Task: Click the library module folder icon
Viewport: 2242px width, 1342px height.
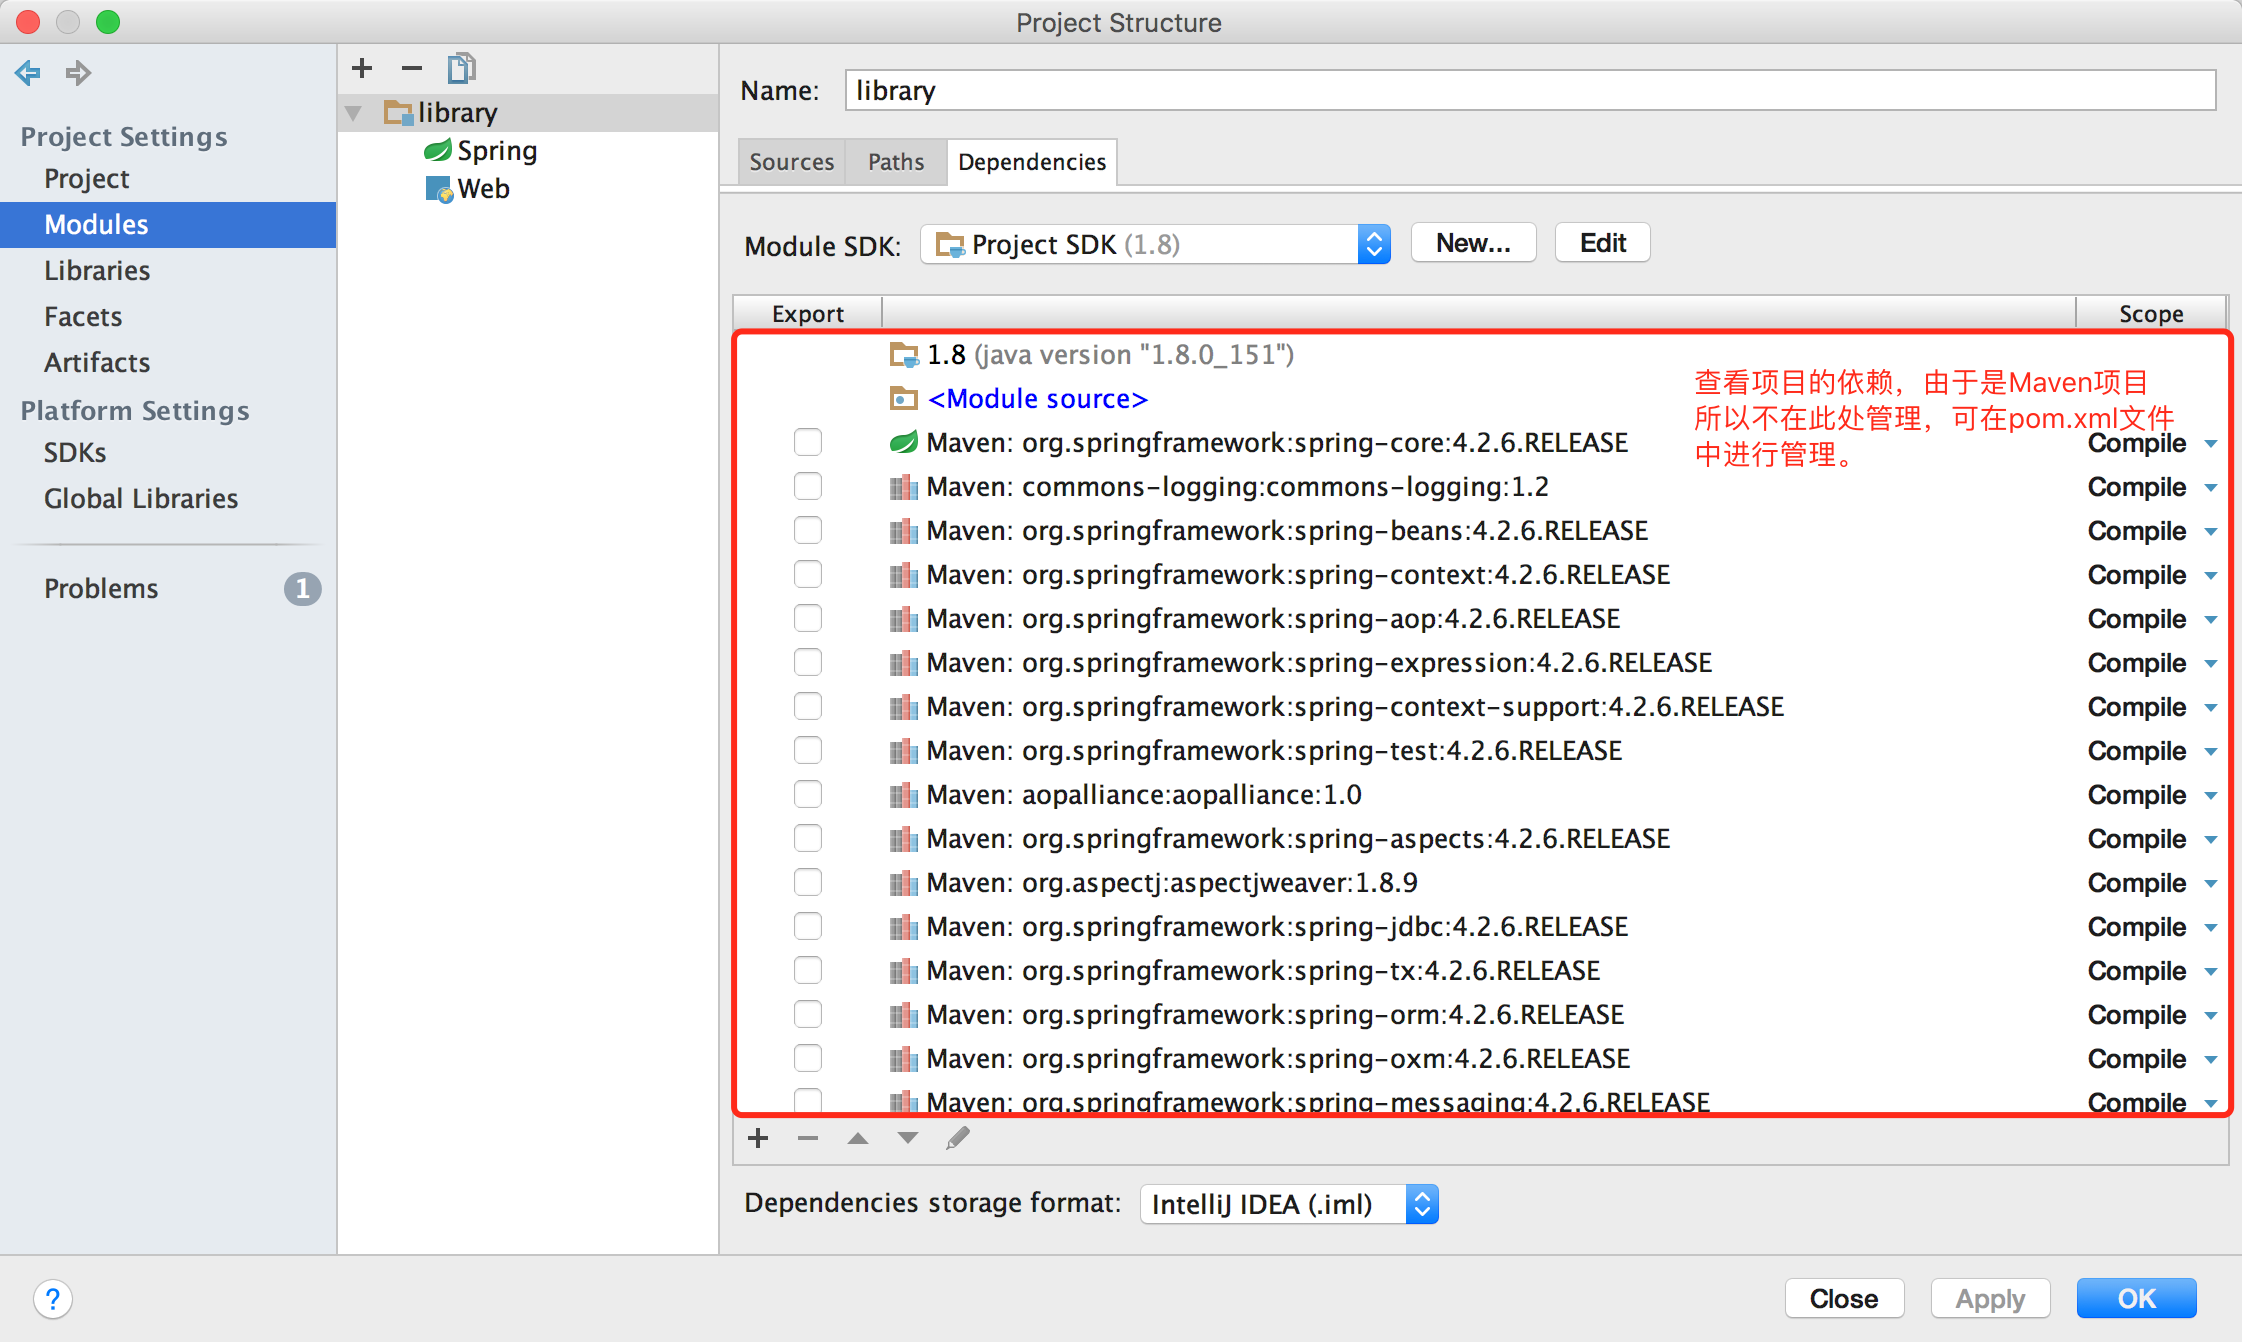Action: [x=399, y=113]
